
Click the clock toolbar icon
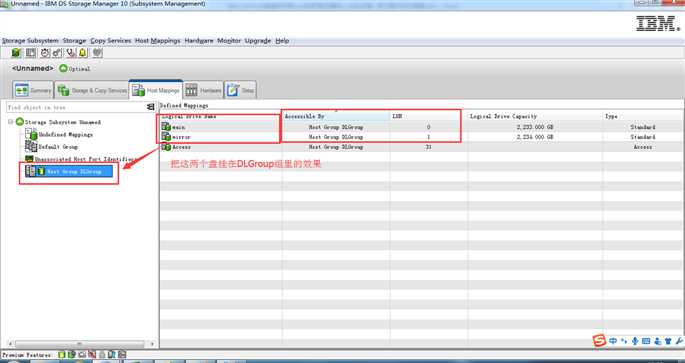pyautogui.click(x=45, y=53)
